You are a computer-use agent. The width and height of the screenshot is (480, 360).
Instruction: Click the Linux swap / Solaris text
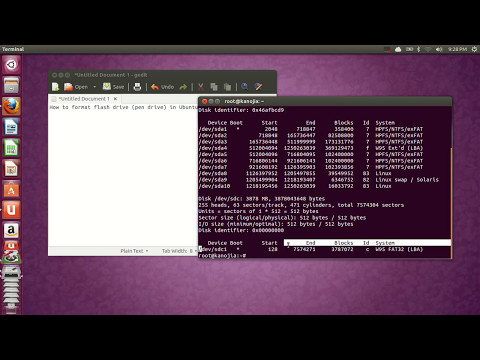(x=407, y=180)
